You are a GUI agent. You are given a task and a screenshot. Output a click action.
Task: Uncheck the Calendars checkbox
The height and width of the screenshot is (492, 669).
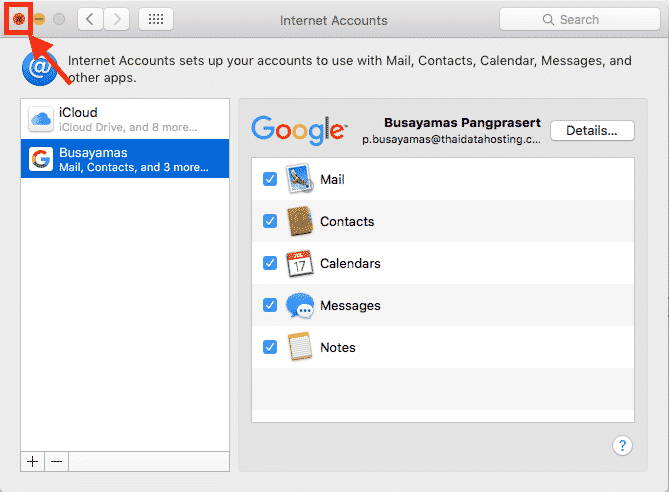270,263
